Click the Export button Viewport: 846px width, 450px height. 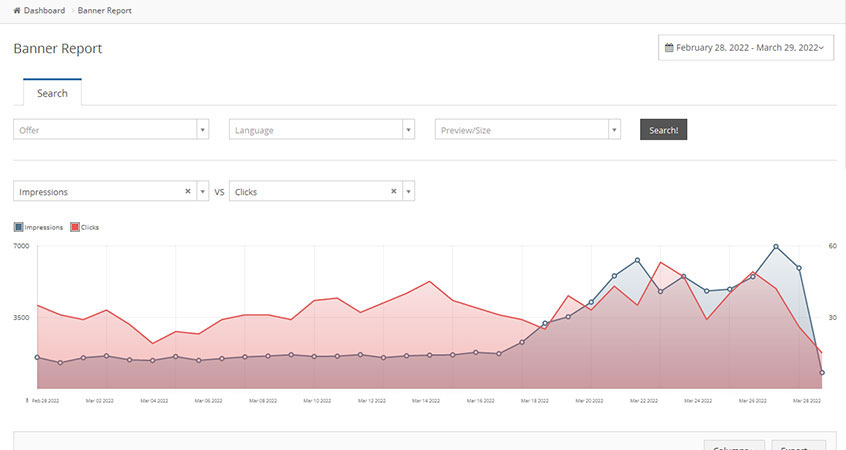(x=798, y=446)
